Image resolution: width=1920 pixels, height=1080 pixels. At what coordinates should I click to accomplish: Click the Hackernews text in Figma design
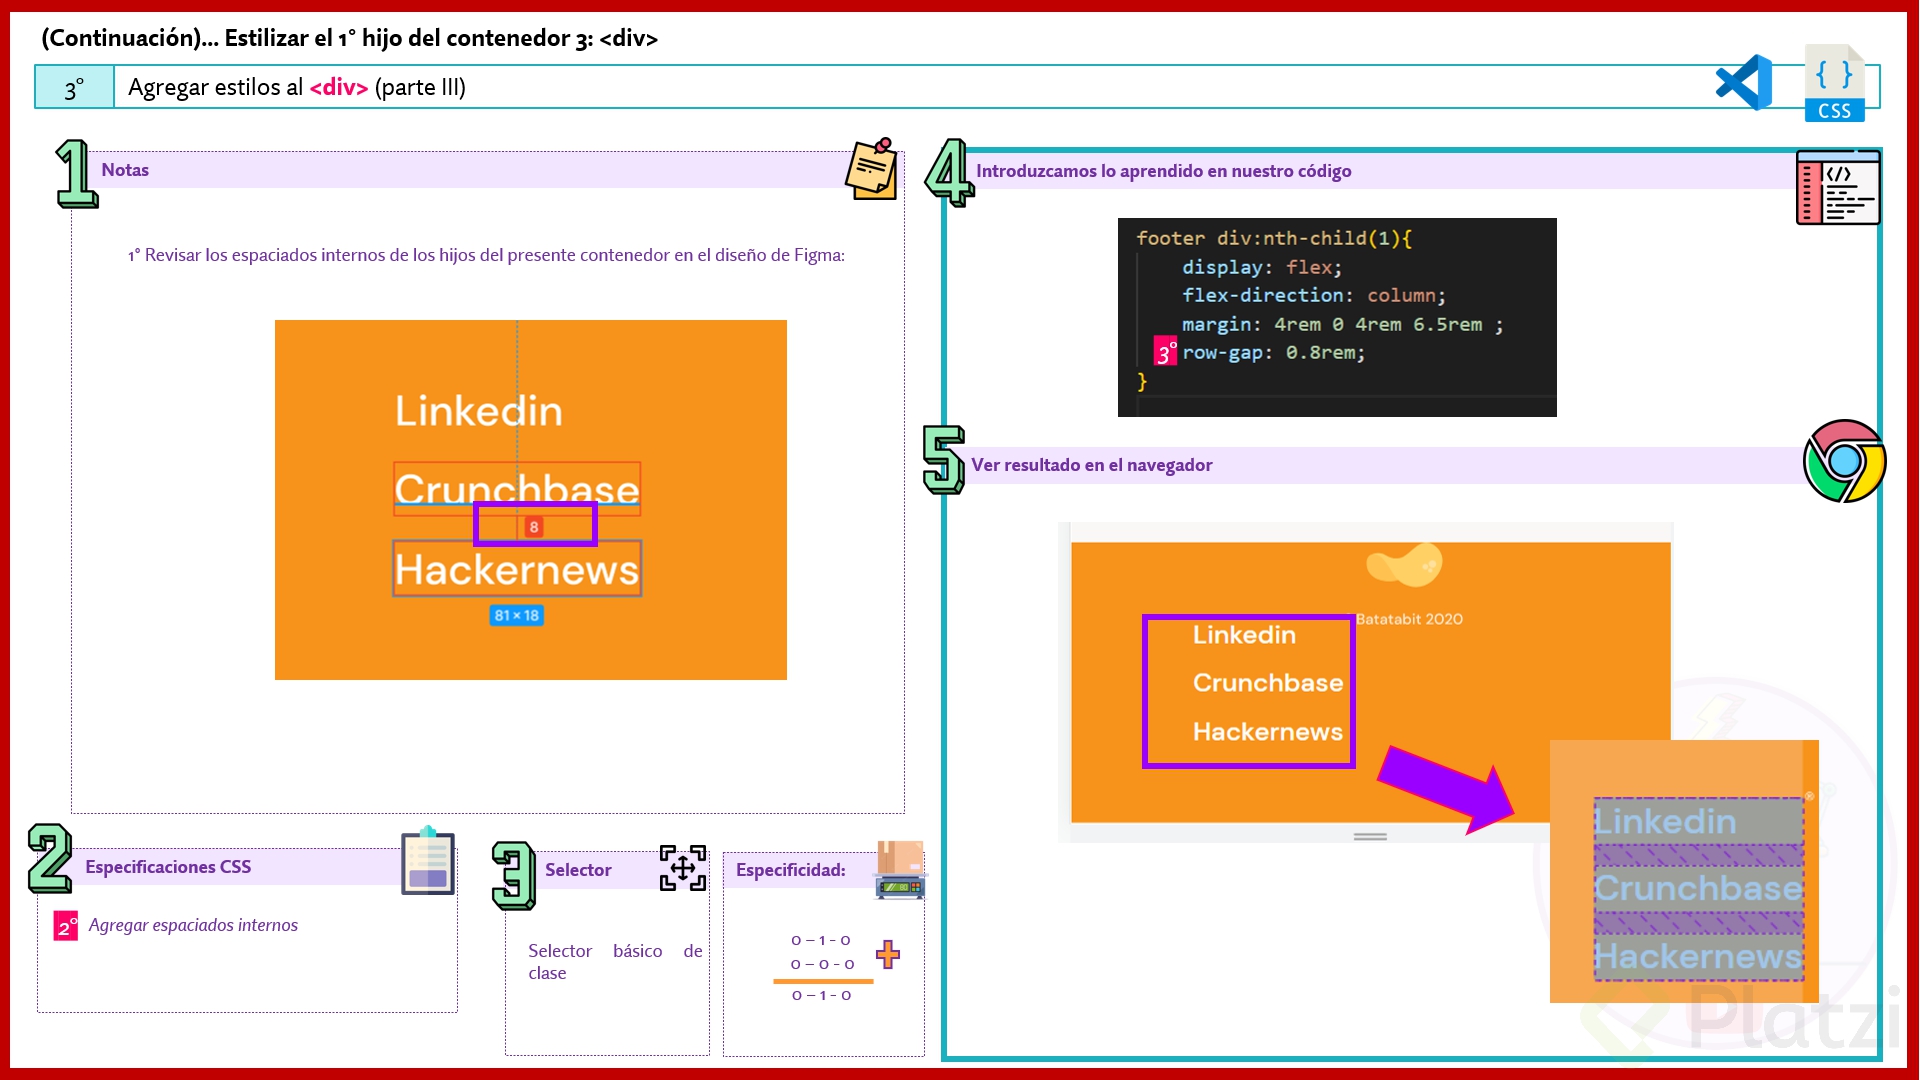click(x=517, y=569)
